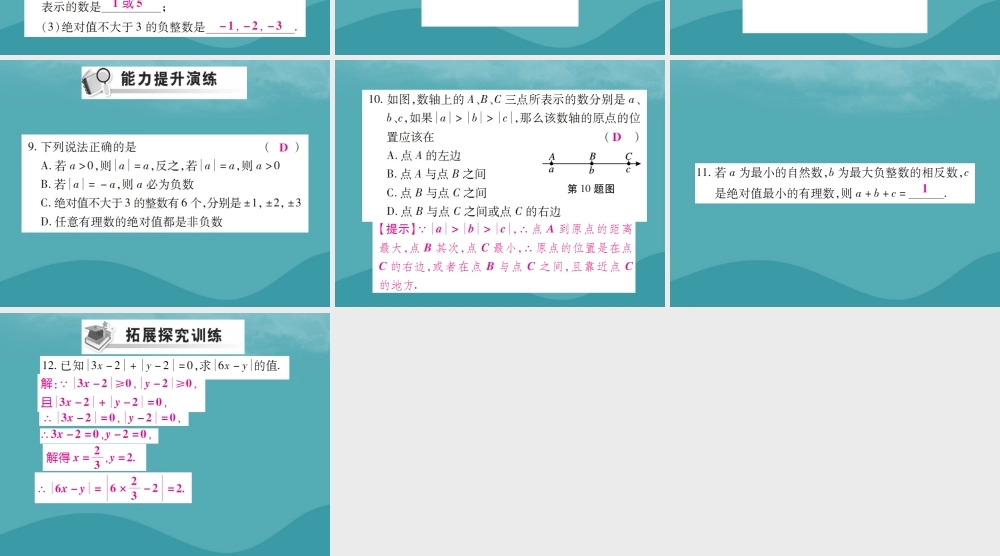Screen dimensions: 1000x556
Task: Click option A. 点 A 的左边
Action: click(423, 156)
